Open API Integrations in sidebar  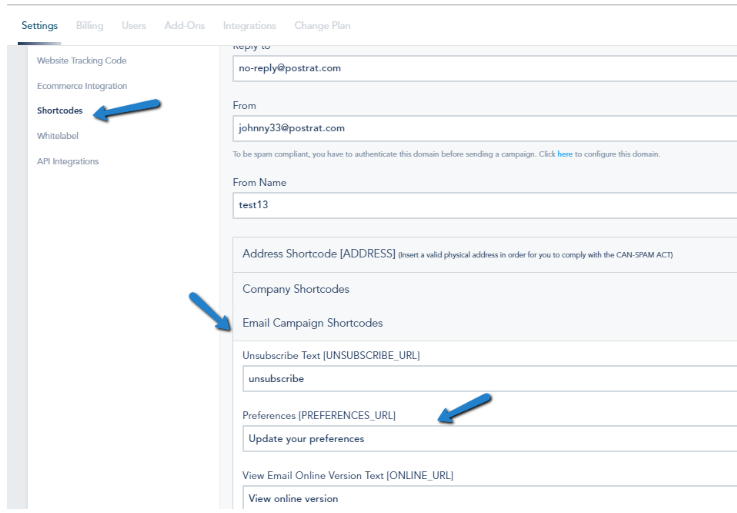[x=68, y=161]
